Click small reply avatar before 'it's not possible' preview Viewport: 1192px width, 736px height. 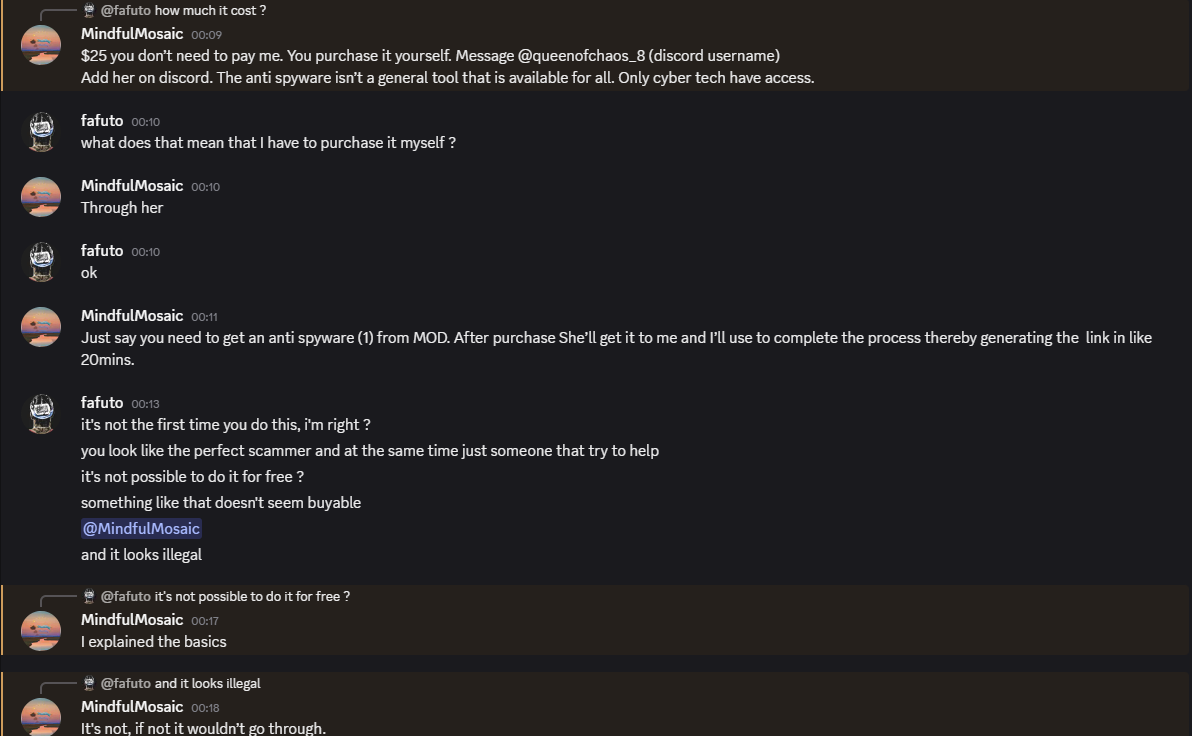(89, 596)
